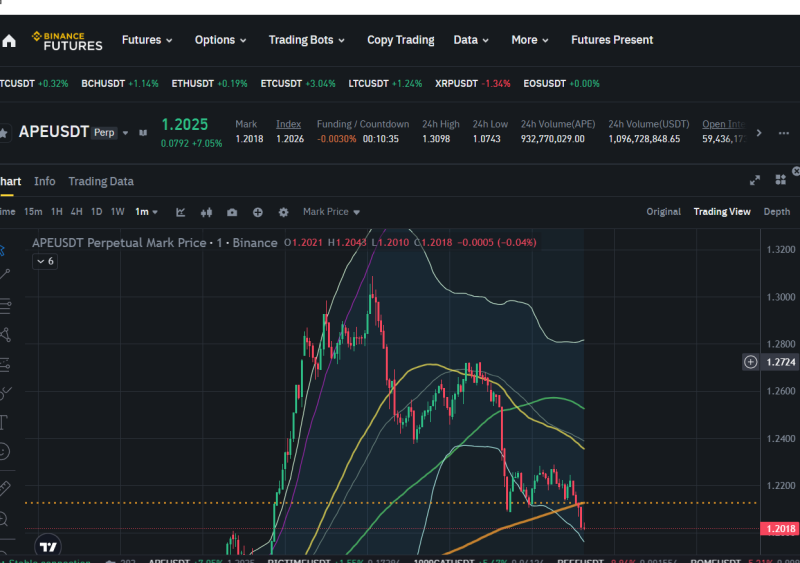The width and height of the screenshot is (800, 563).
Task: Favorite APEUSDT with the star icon
Action: point(4,133)
